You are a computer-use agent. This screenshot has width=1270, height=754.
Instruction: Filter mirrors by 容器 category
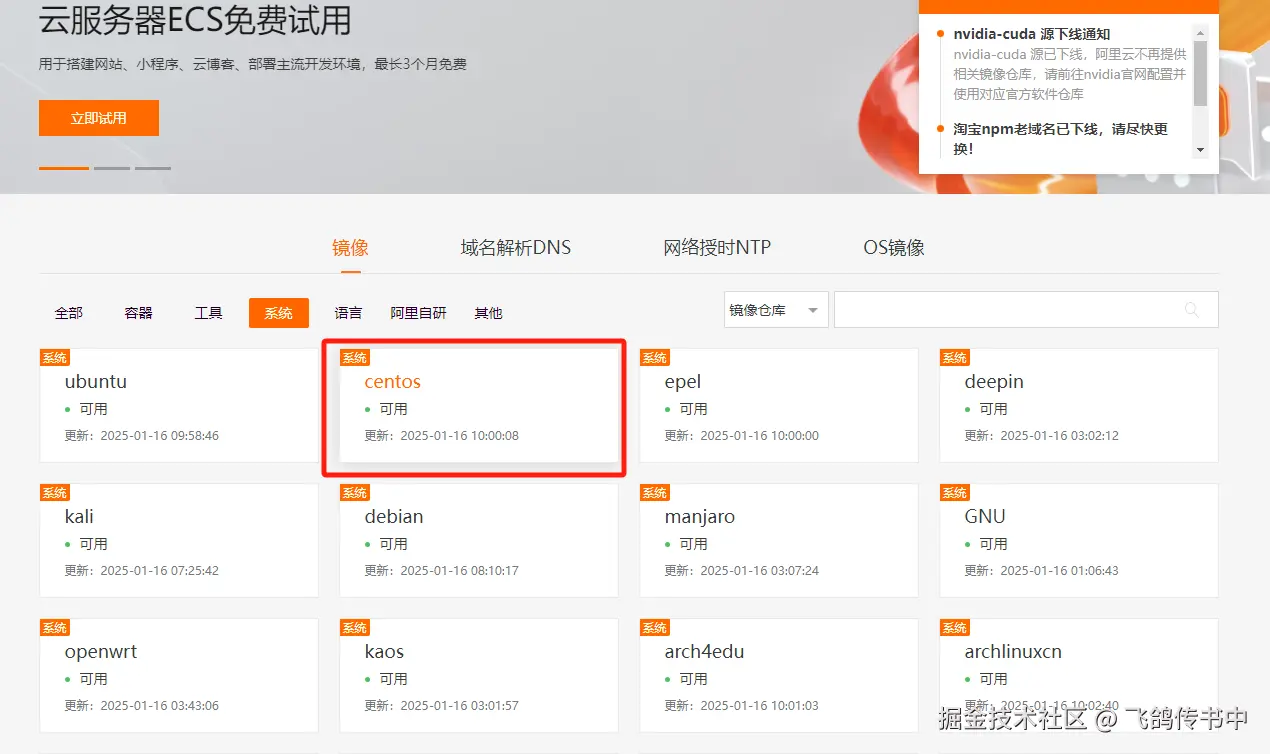139,313
